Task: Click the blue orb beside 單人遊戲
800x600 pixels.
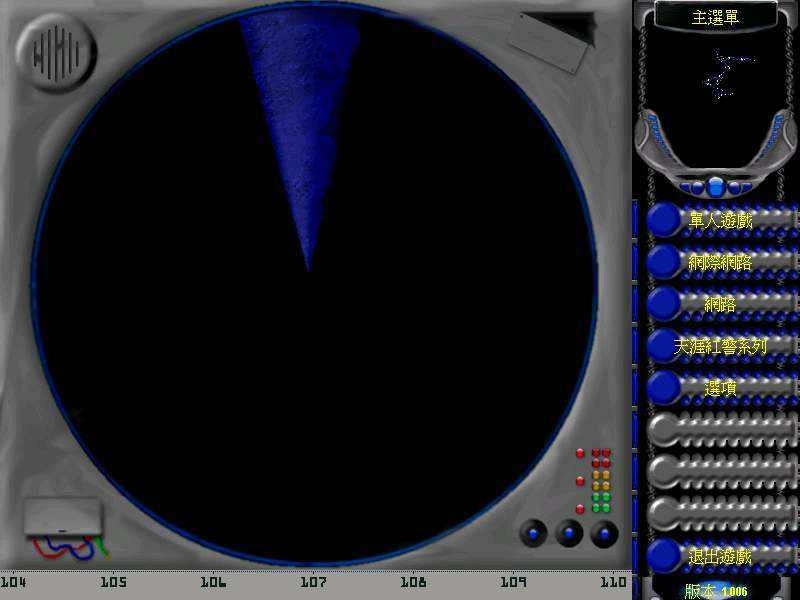Action: (x=662, y=219)
